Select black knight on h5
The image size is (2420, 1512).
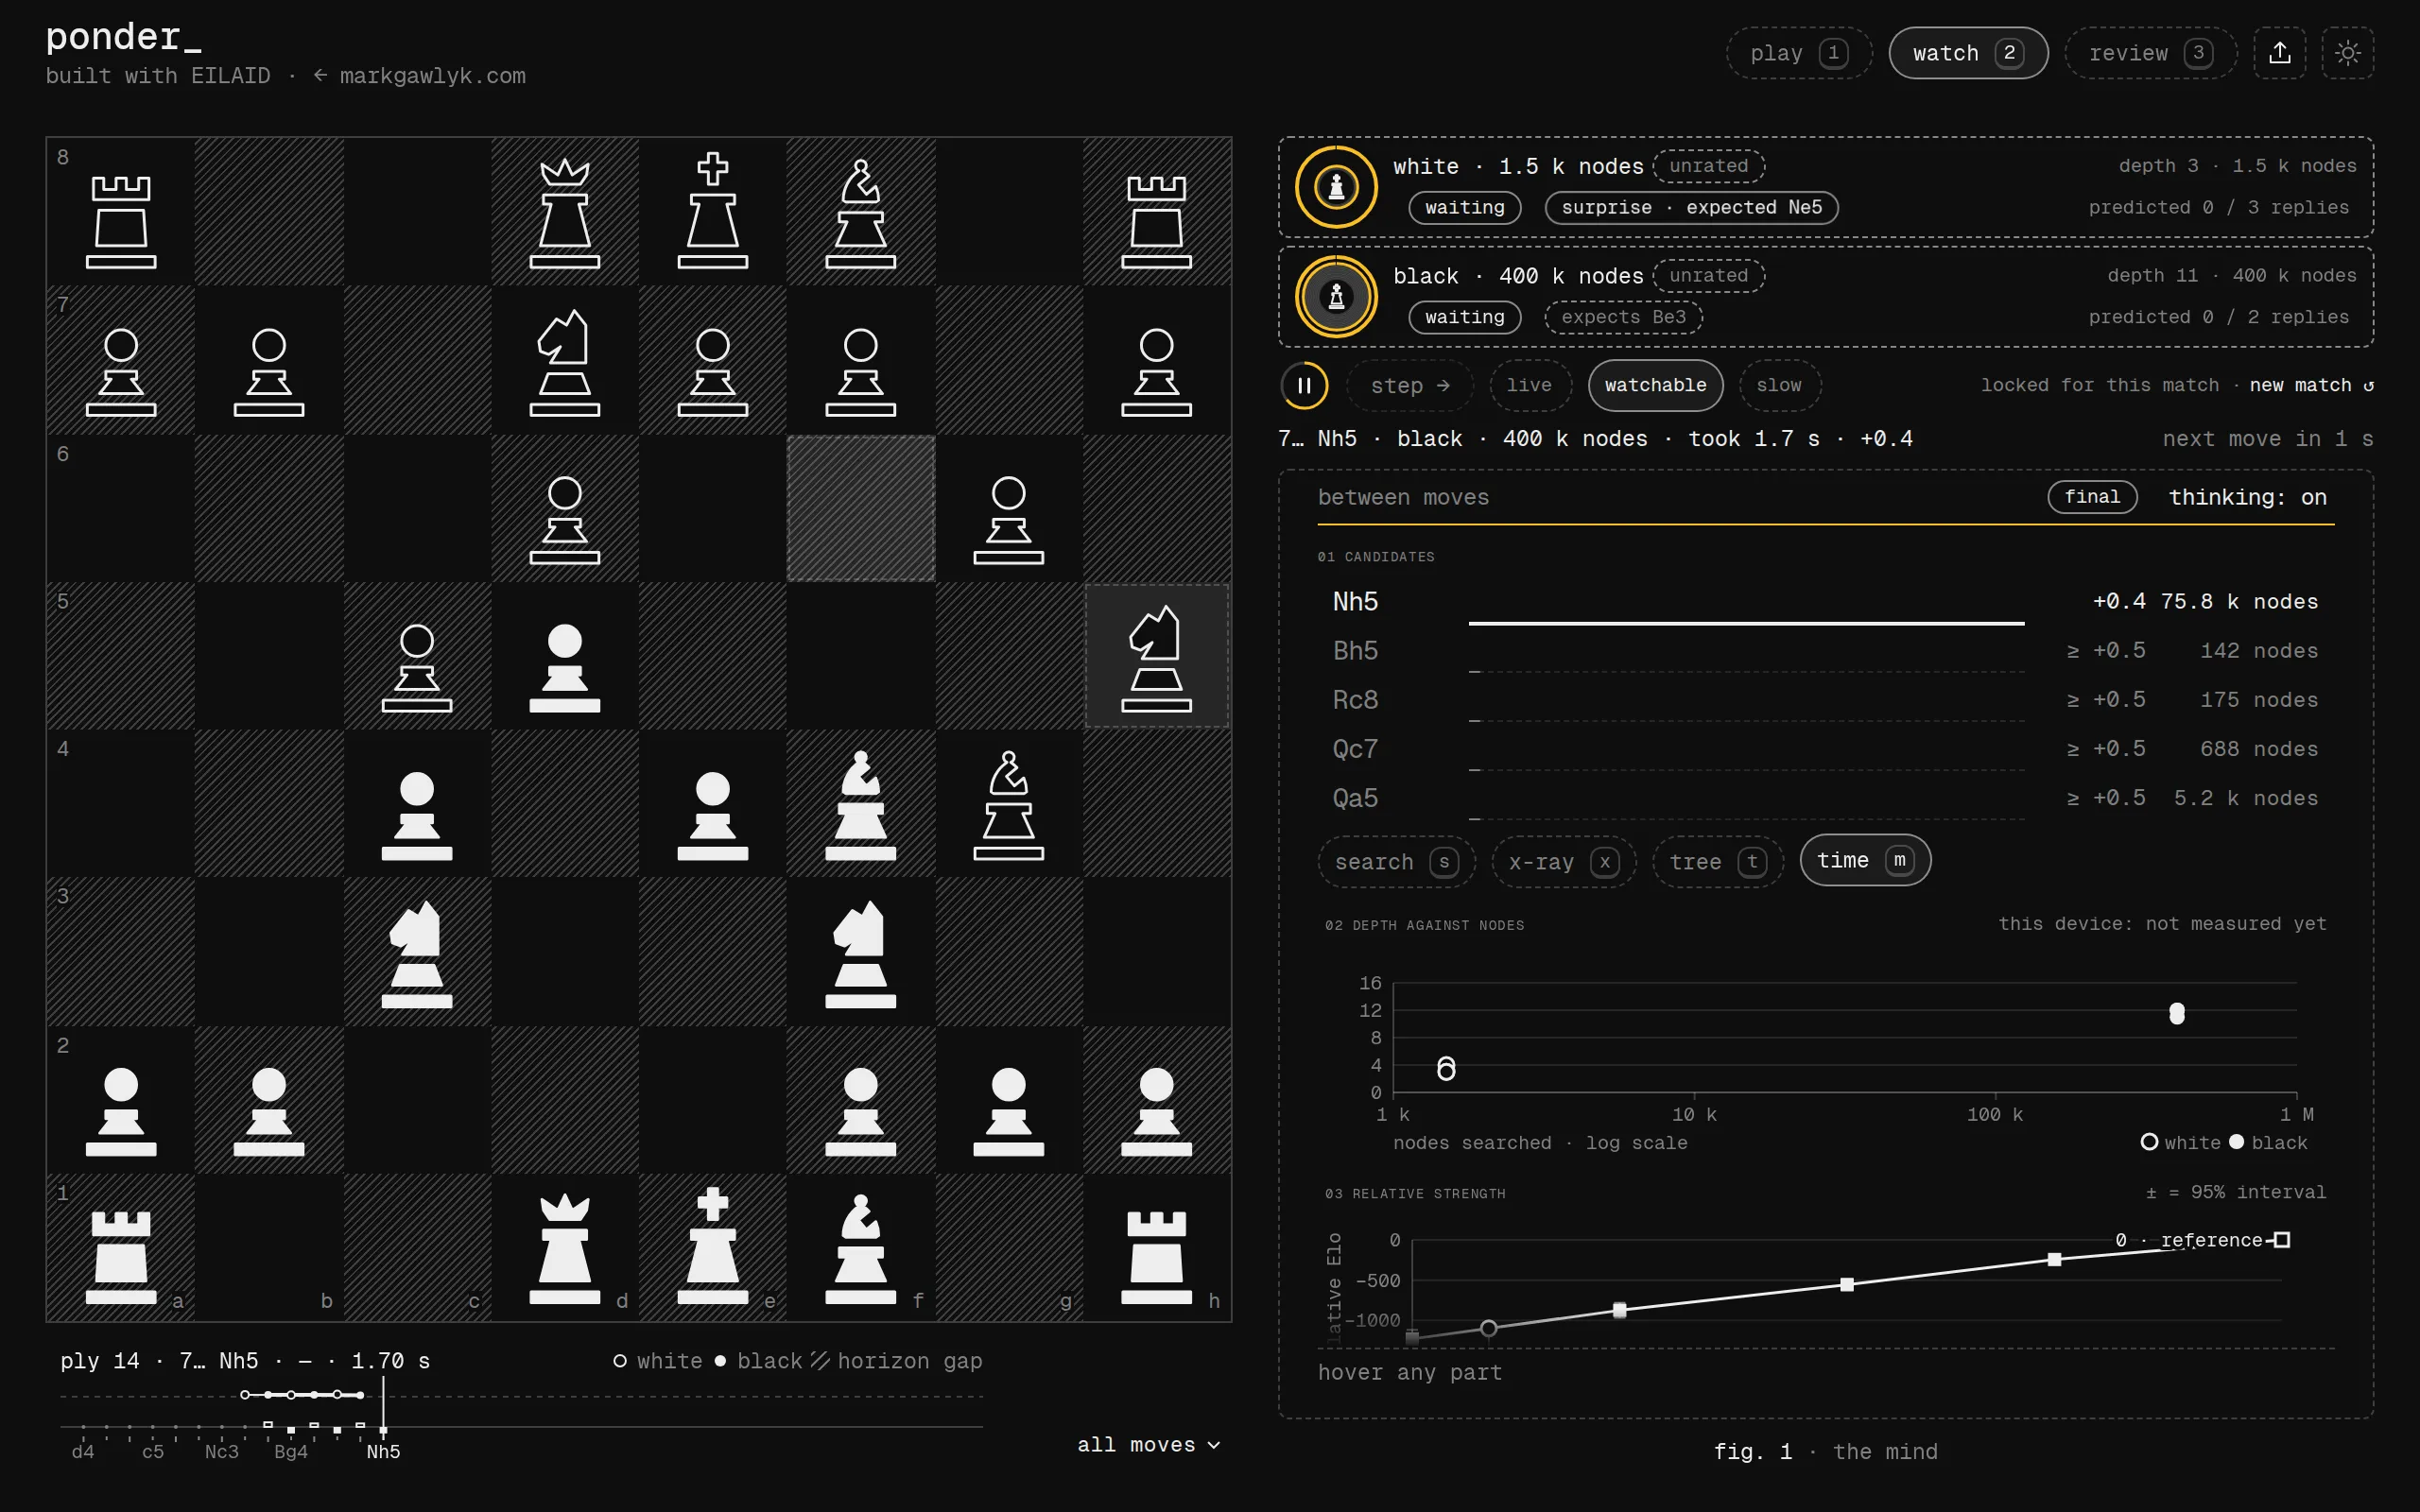pyautogui.click(x=1157, y=656)
